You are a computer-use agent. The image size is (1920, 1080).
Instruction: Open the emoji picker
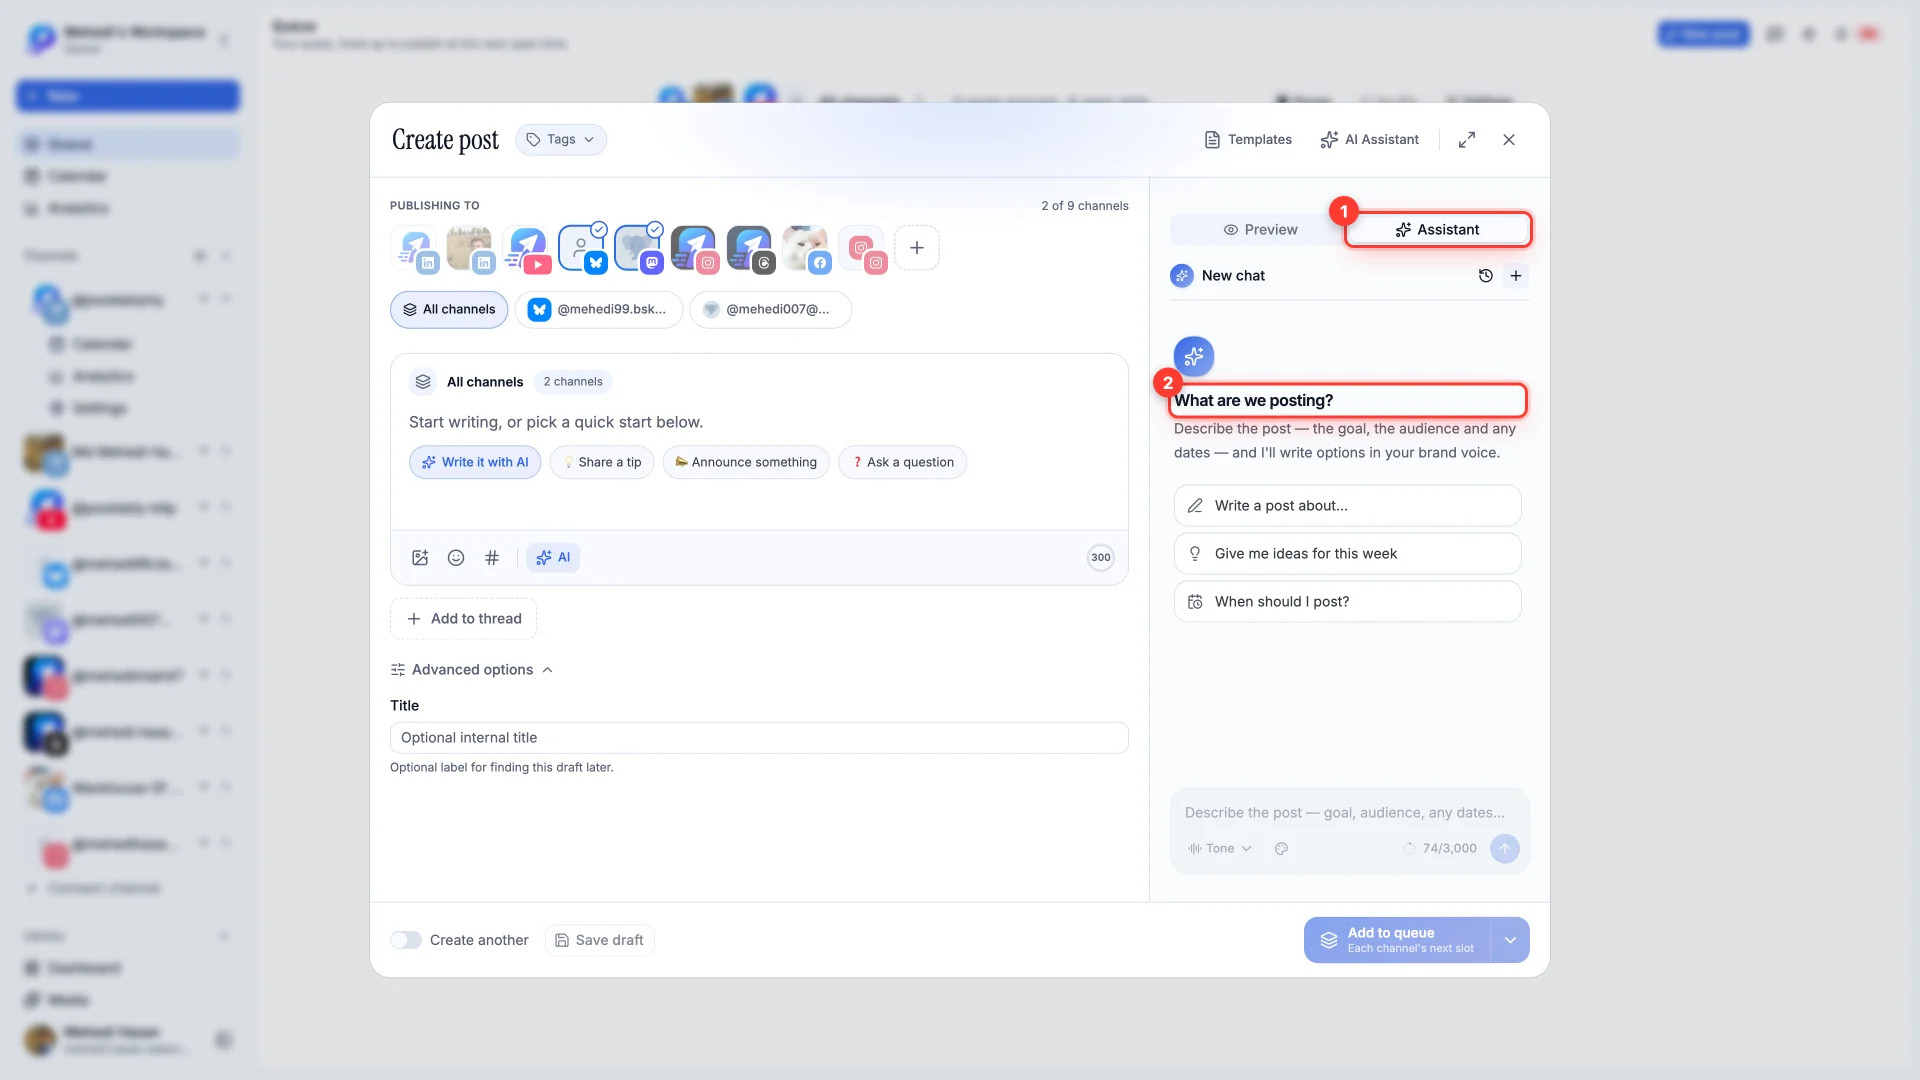(x=456, y=558)
